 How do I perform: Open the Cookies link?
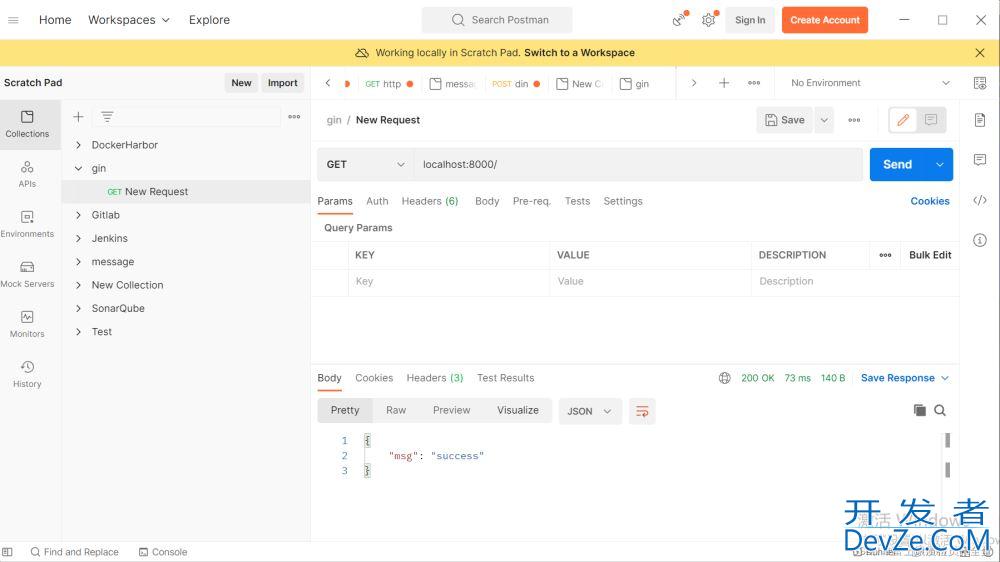(930, 201)
